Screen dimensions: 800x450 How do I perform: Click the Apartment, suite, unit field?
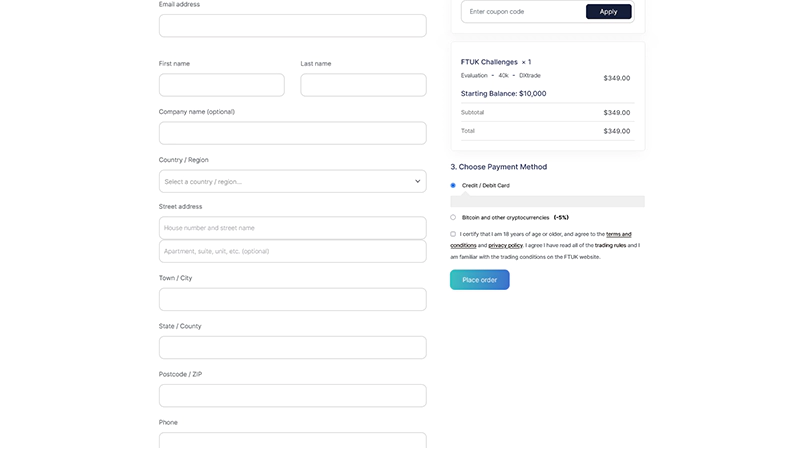(292, 251)
